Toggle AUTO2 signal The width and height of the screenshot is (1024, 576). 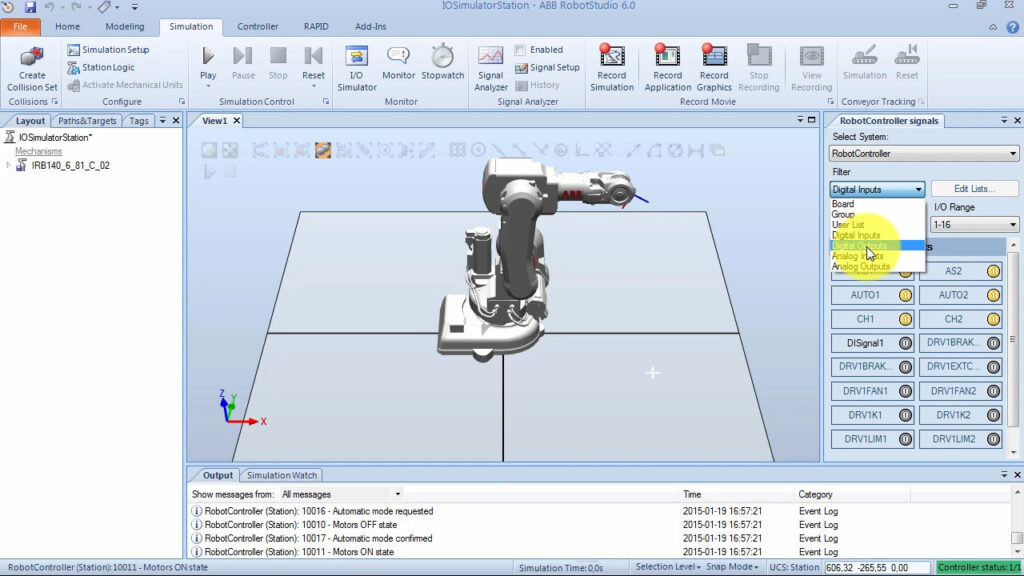point(960,295)
